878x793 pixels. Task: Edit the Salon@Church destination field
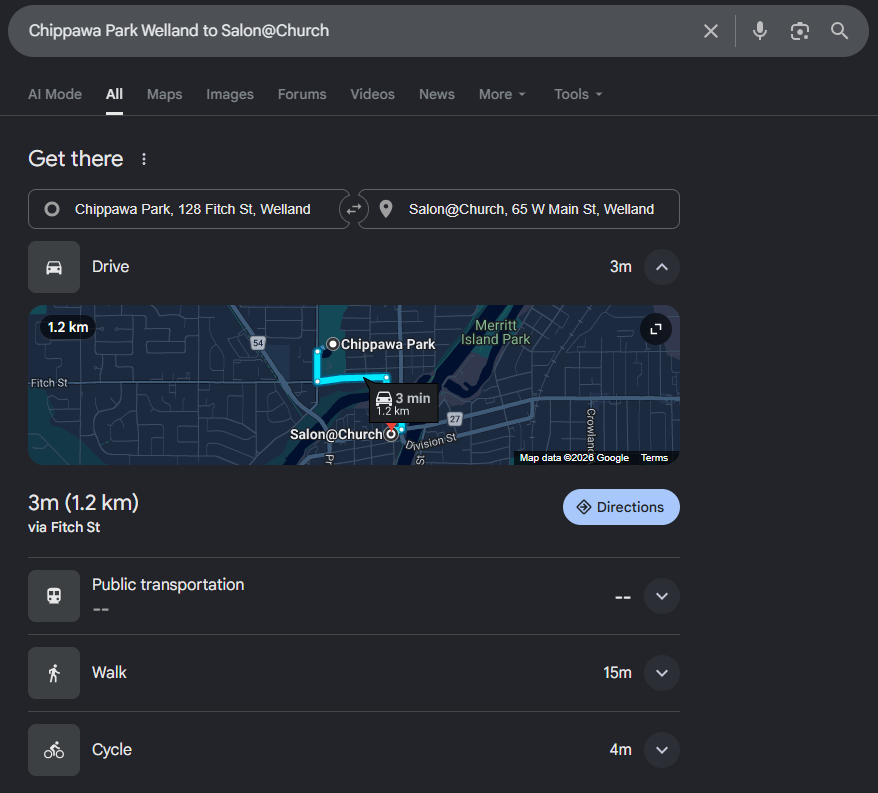coord(519,209)
